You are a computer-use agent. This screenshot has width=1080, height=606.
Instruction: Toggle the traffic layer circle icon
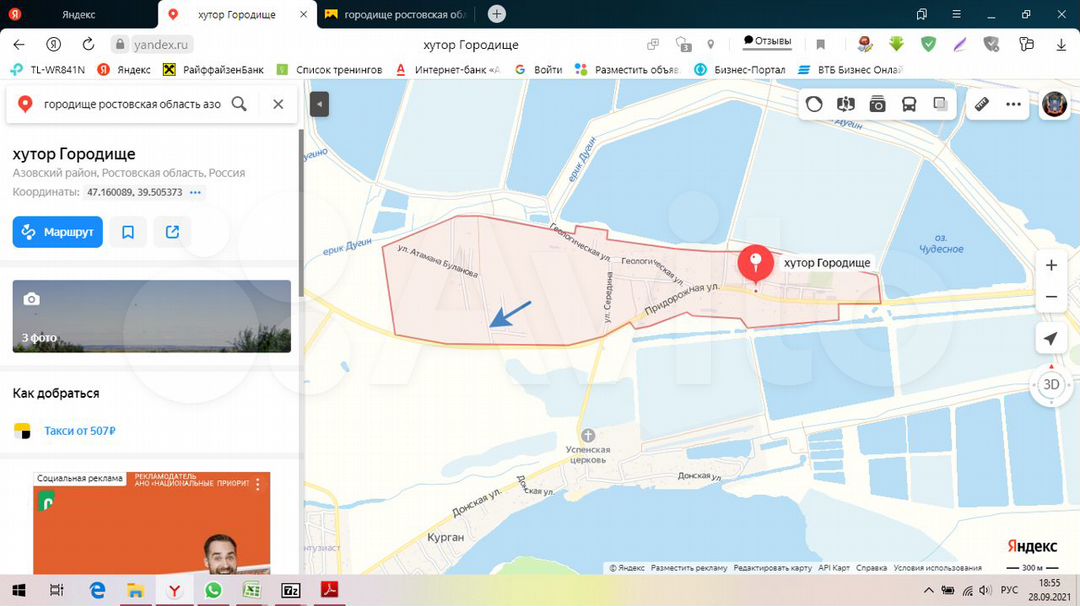click(815, 104)
